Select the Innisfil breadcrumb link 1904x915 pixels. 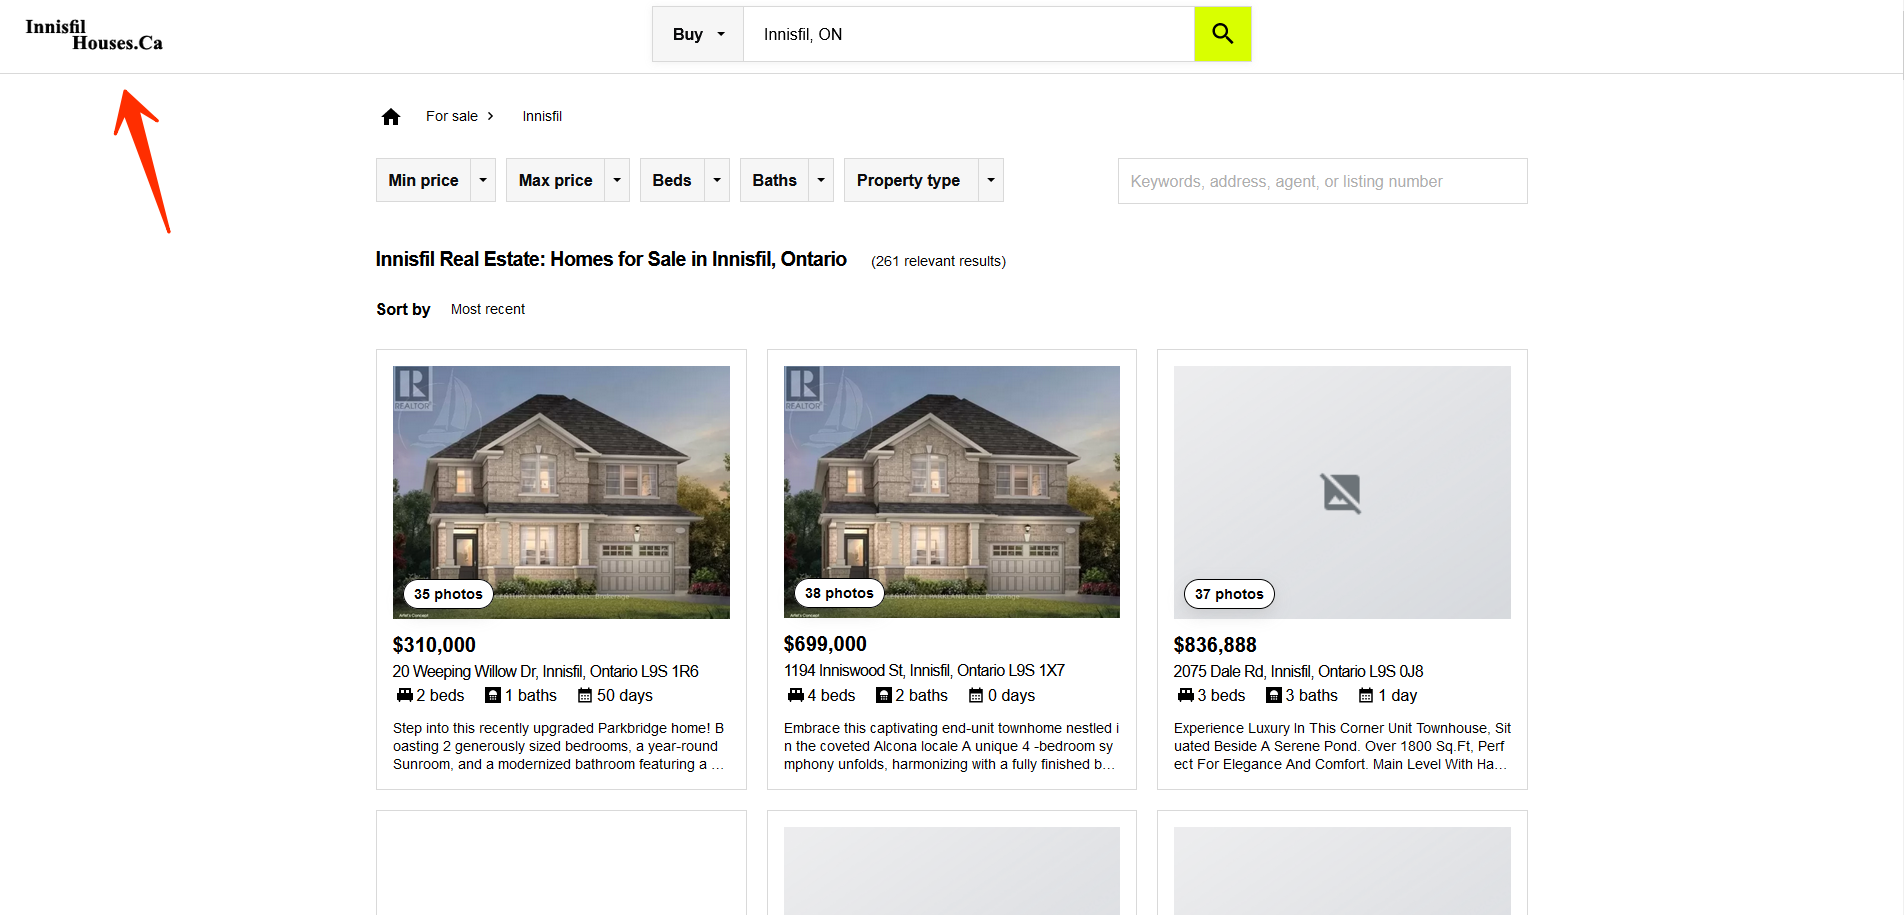[542, 116]
